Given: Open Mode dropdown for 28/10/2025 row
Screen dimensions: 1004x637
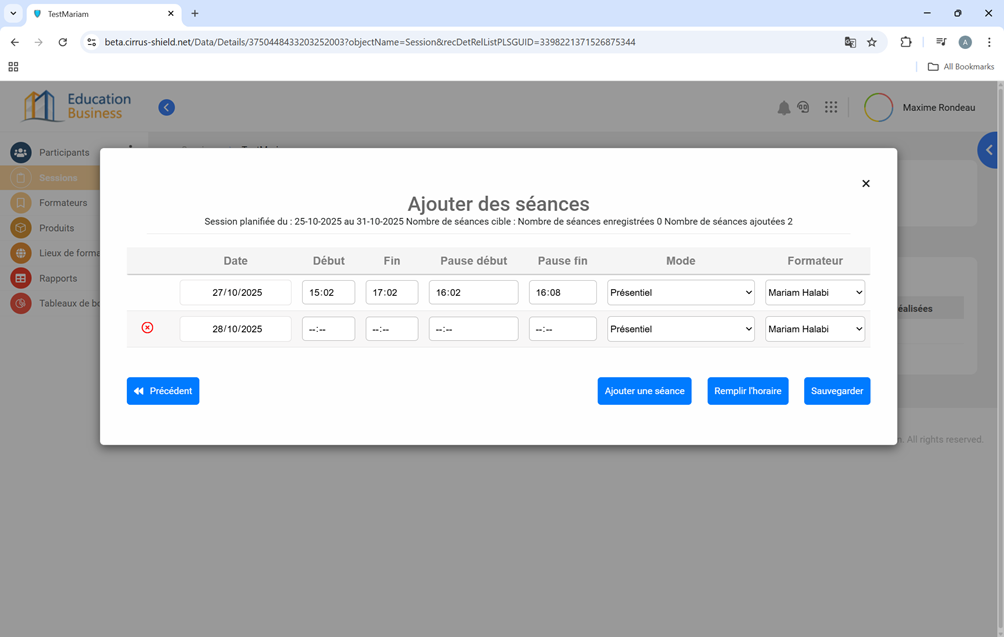Looking at the screenshot, I should (x=680, y=329).
